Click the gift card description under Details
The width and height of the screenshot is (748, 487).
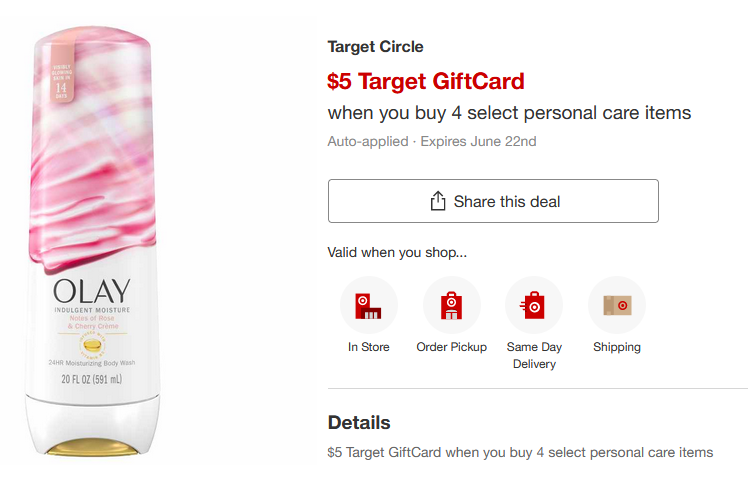pos(520,452)
